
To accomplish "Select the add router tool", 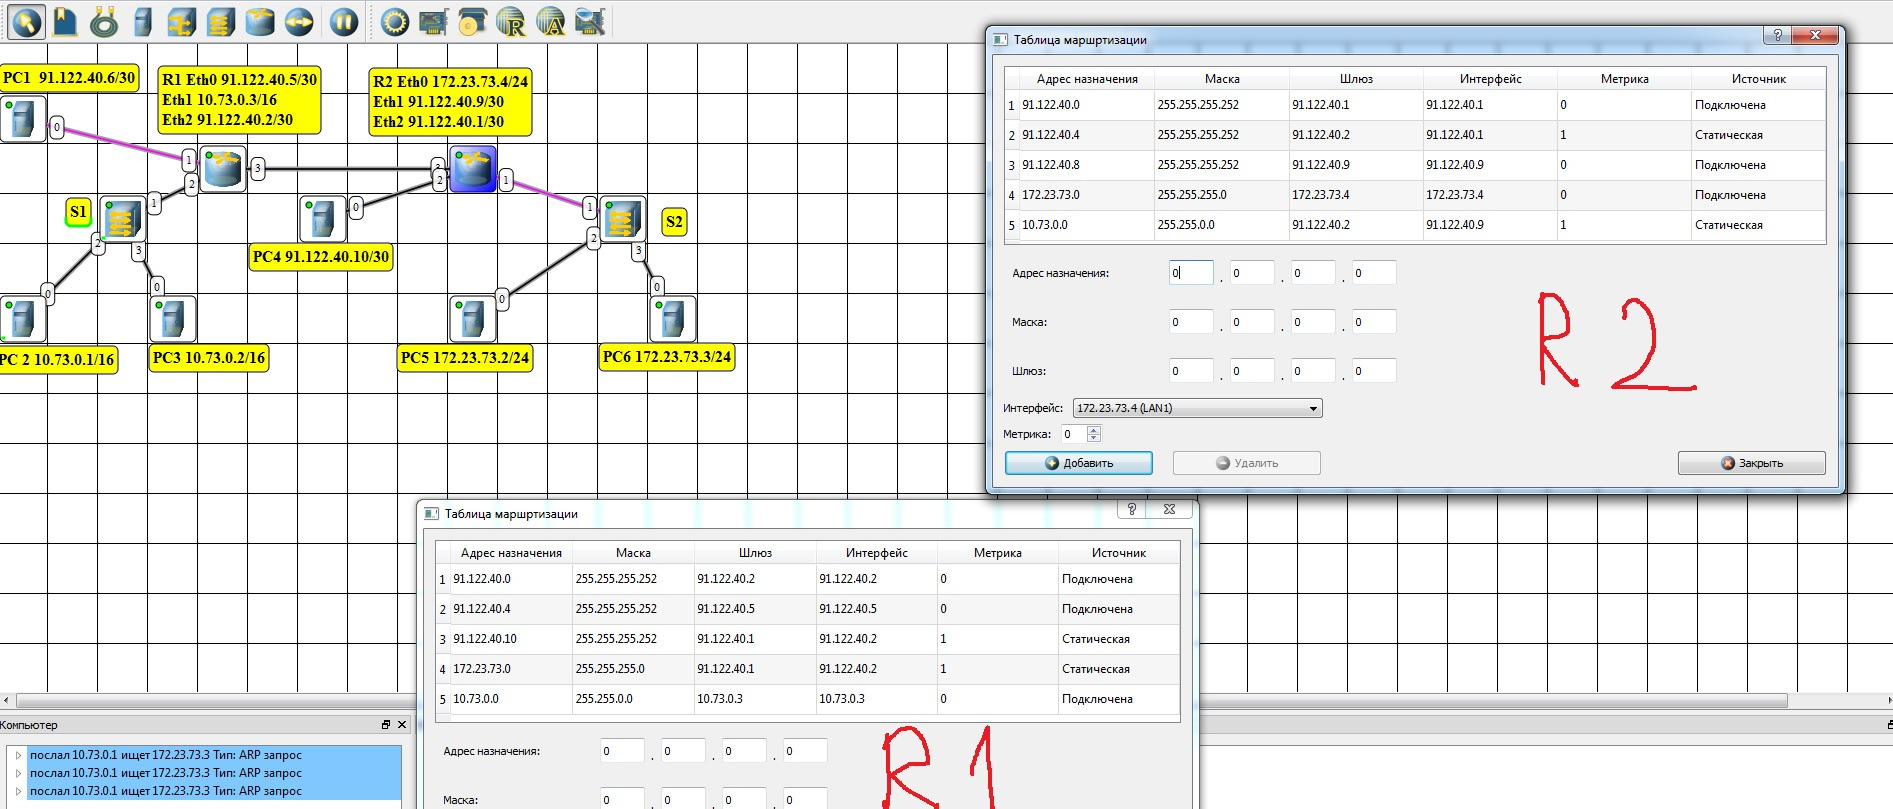I will pyautogui.click(x=260, y=21).
